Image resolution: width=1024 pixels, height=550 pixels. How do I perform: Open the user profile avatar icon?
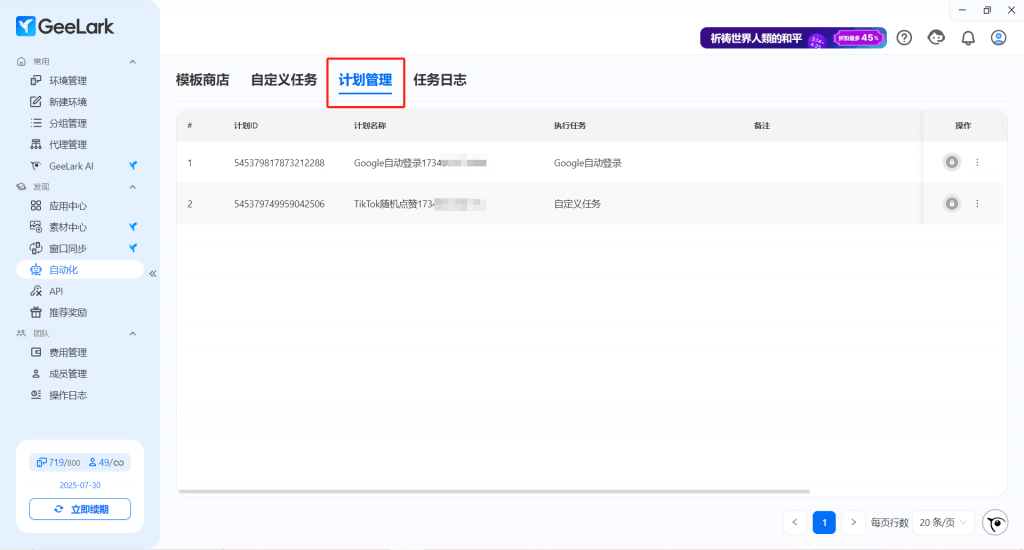click(998, 38)
